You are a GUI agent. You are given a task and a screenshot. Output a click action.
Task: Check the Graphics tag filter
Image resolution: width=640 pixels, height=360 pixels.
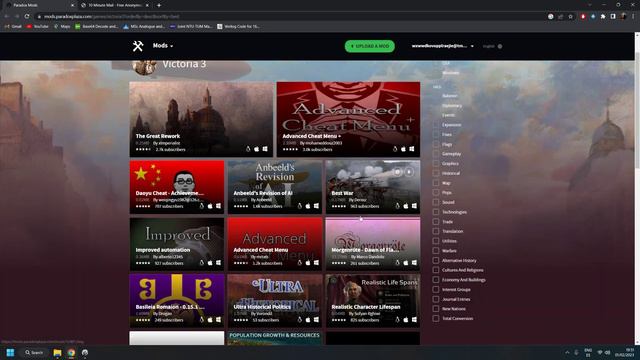coord(436,163)
